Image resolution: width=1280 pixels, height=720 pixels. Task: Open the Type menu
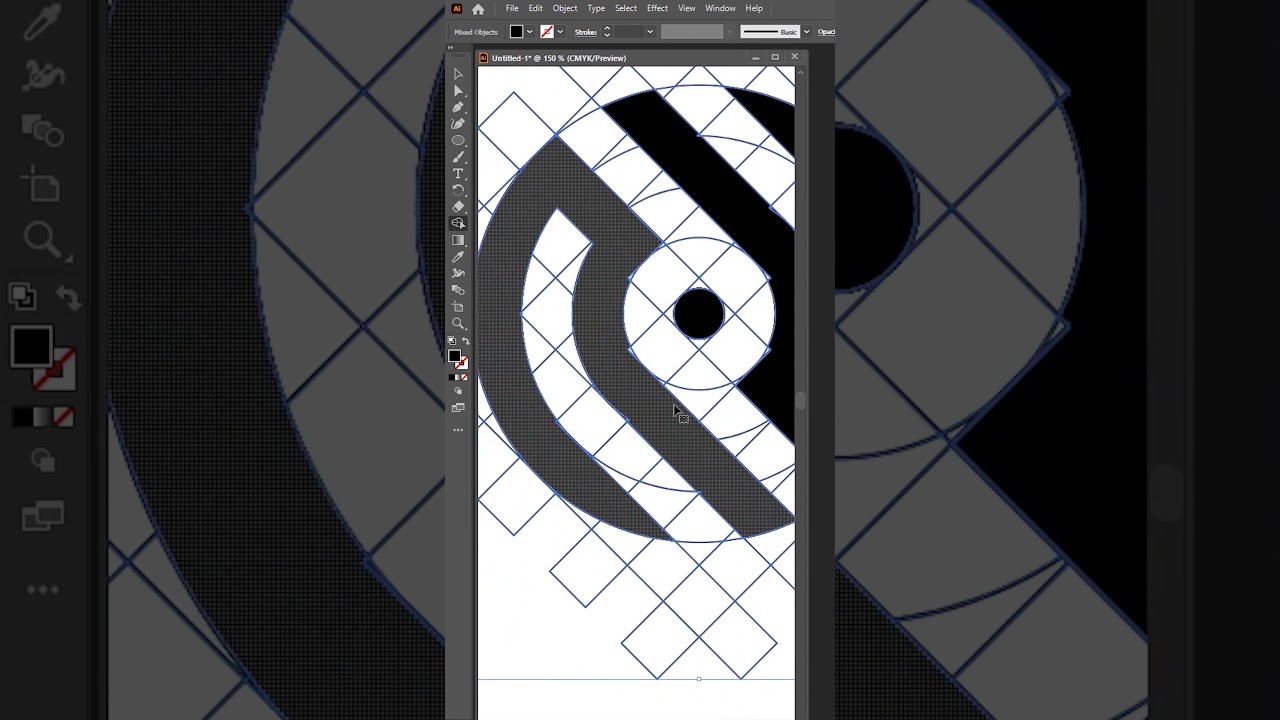pyautogui.click(x=596, y=9)
